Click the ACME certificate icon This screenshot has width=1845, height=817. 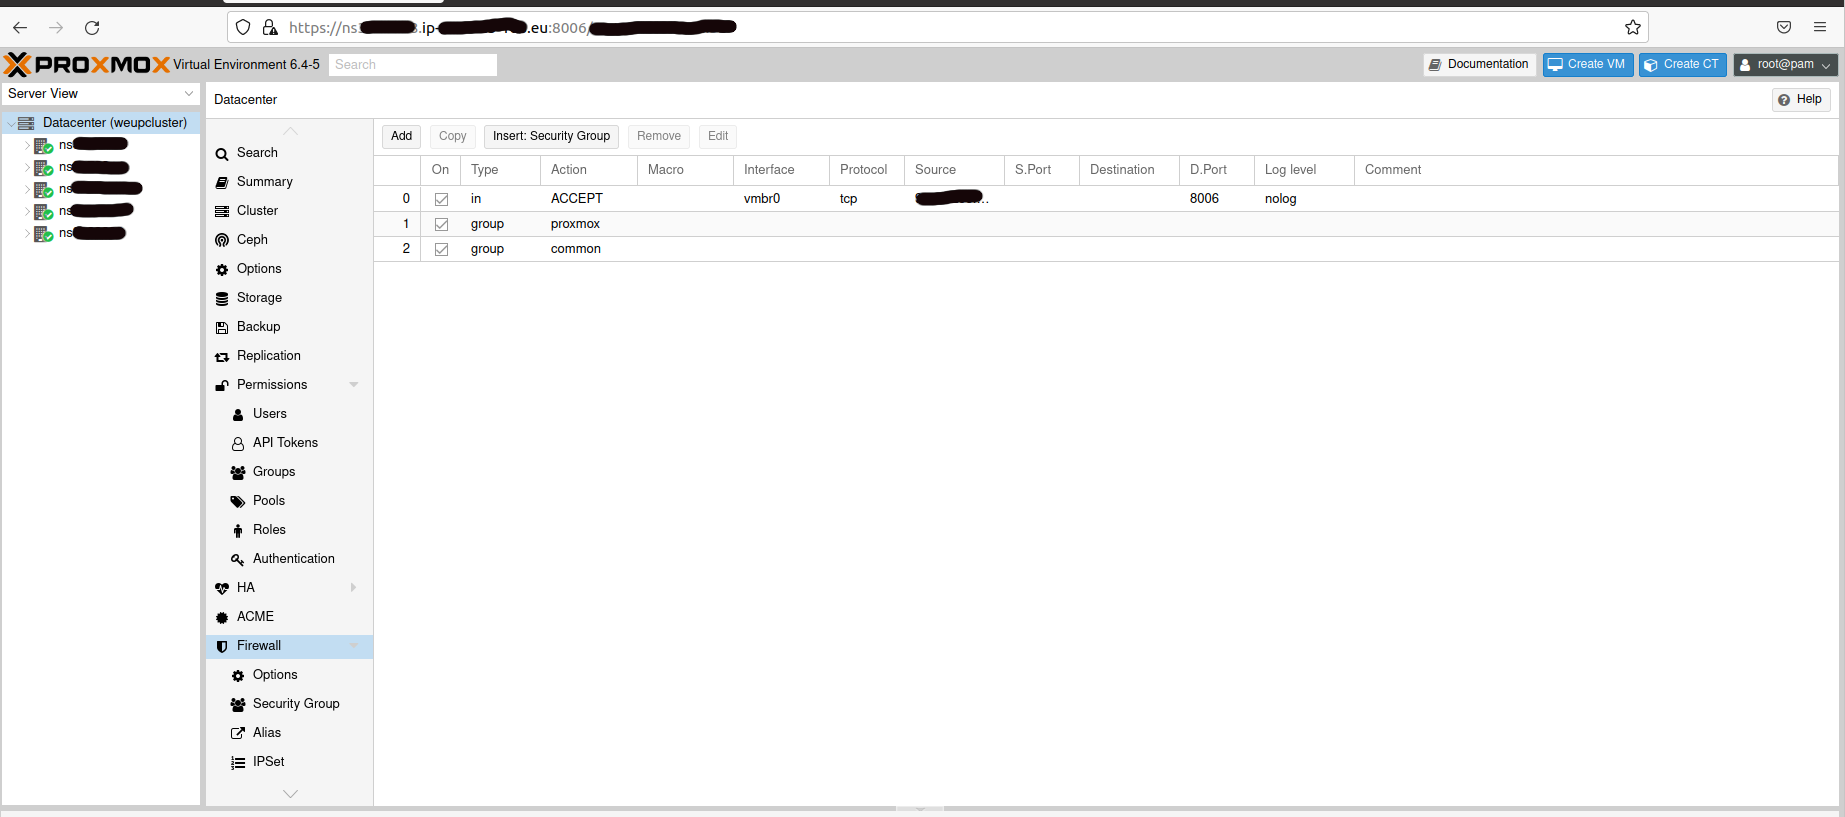(222, 617)
